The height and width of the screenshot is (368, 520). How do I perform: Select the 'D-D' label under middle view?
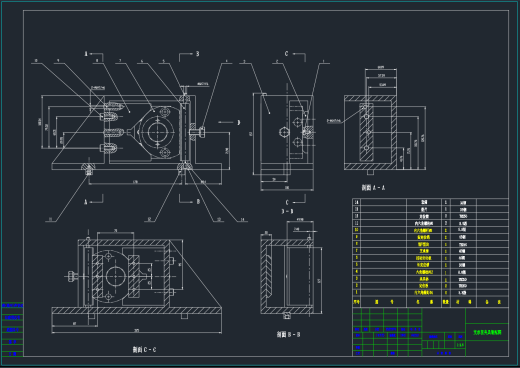[x=287, y=211]
